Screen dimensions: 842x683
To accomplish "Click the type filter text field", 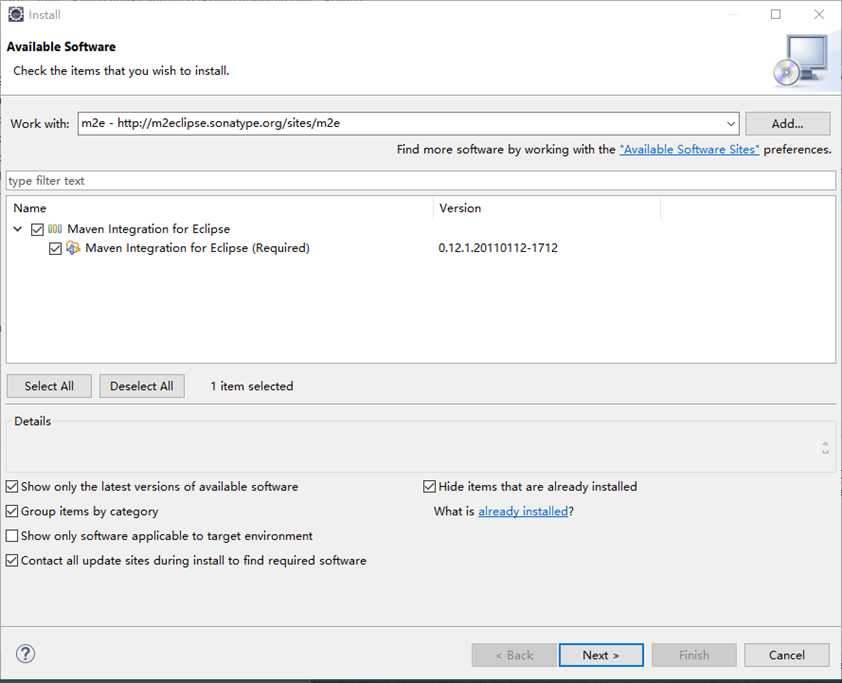I will point(420,180).
